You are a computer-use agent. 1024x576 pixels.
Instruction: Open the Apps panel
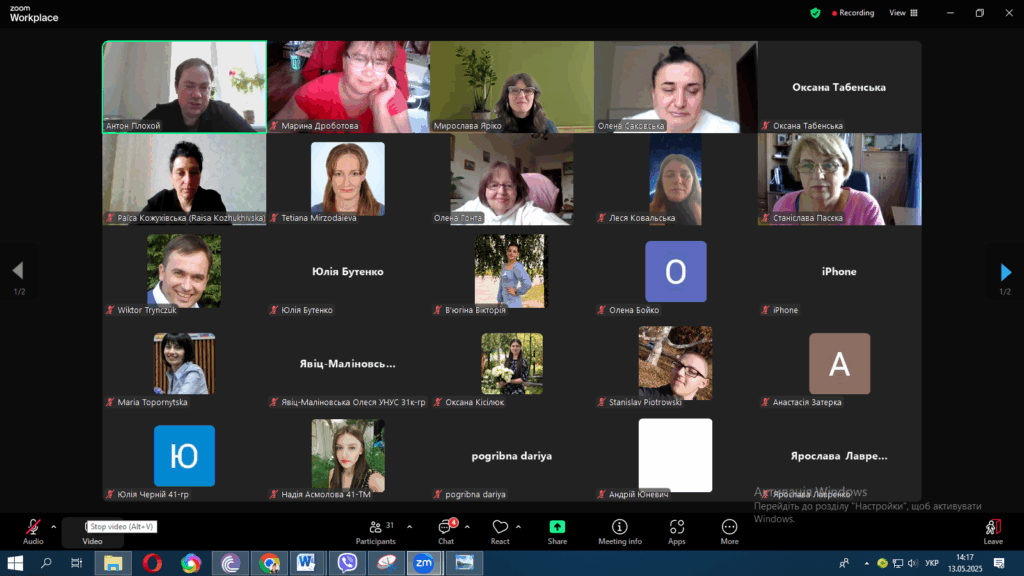[677, 528]
